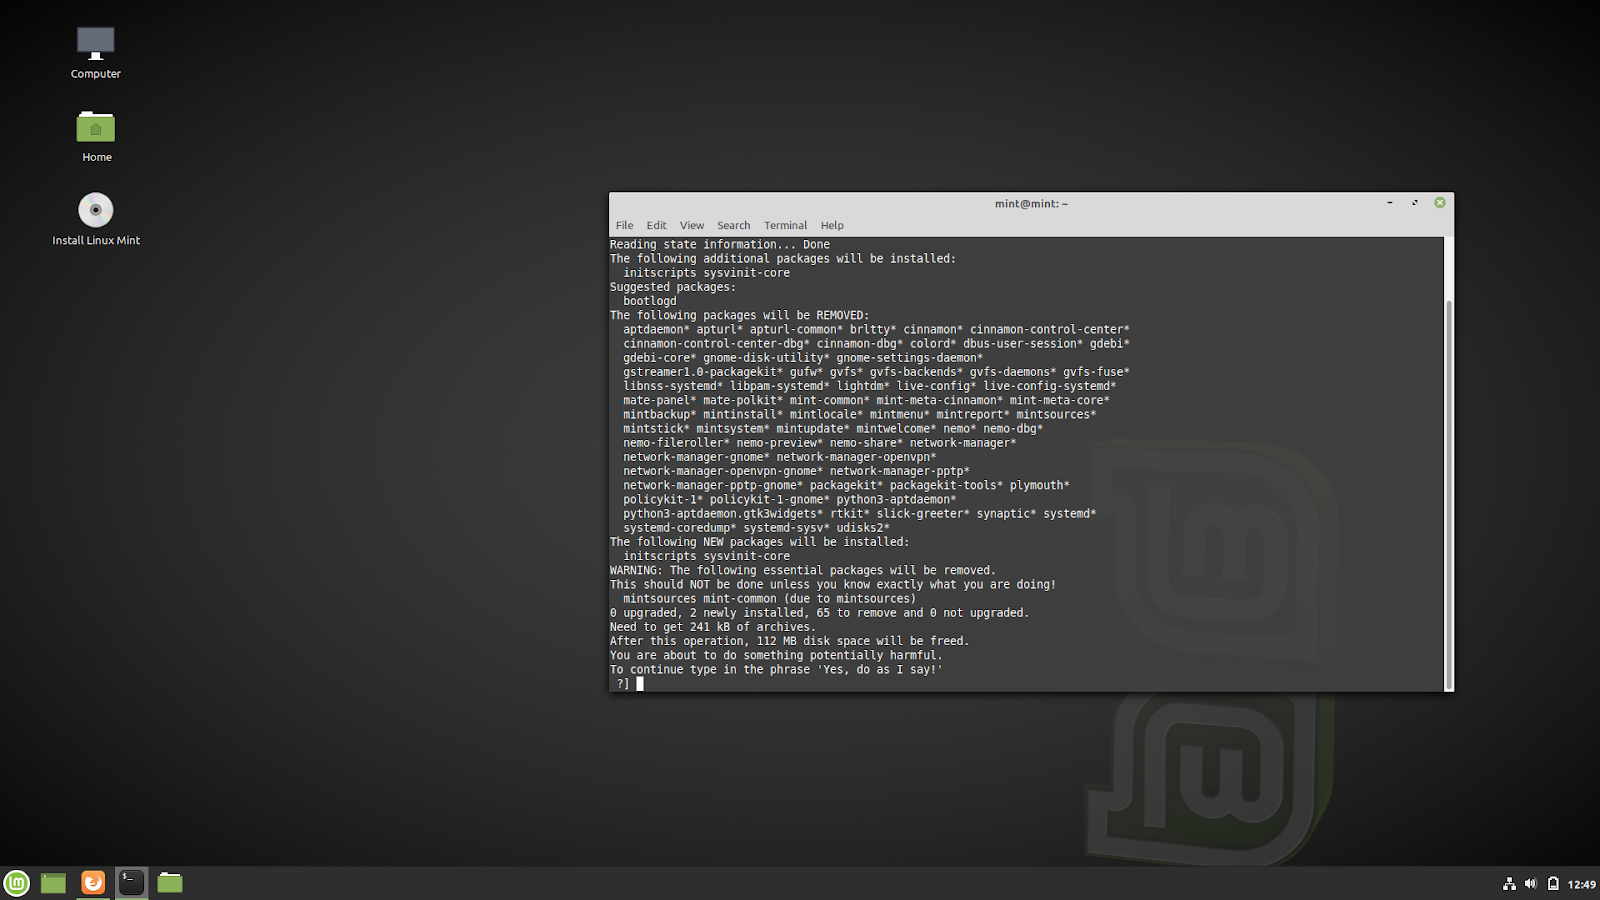Open the battery power tray icon

pyautogui.click(x=1553, y=884)
